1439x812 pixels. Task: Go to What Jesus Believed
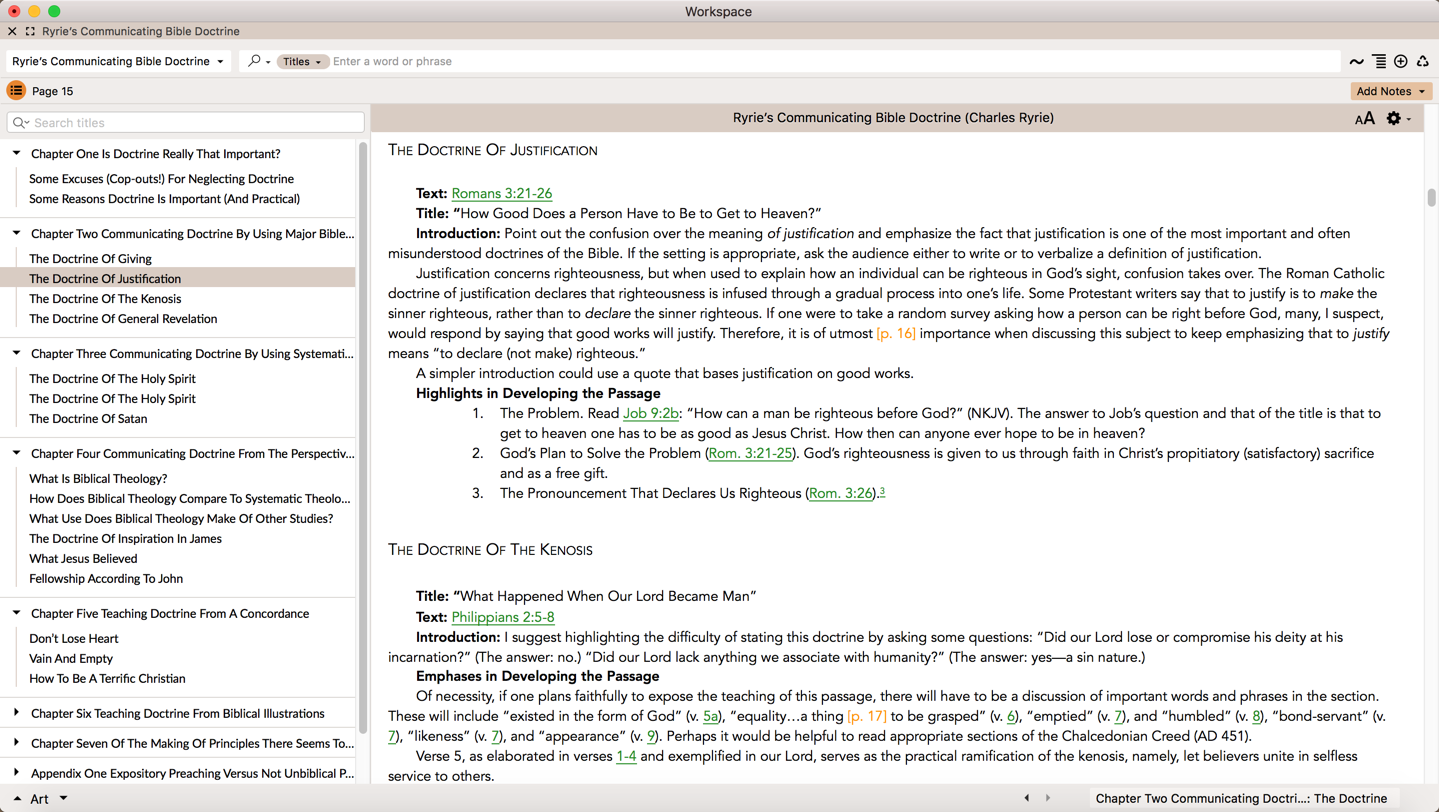point(83,559)
